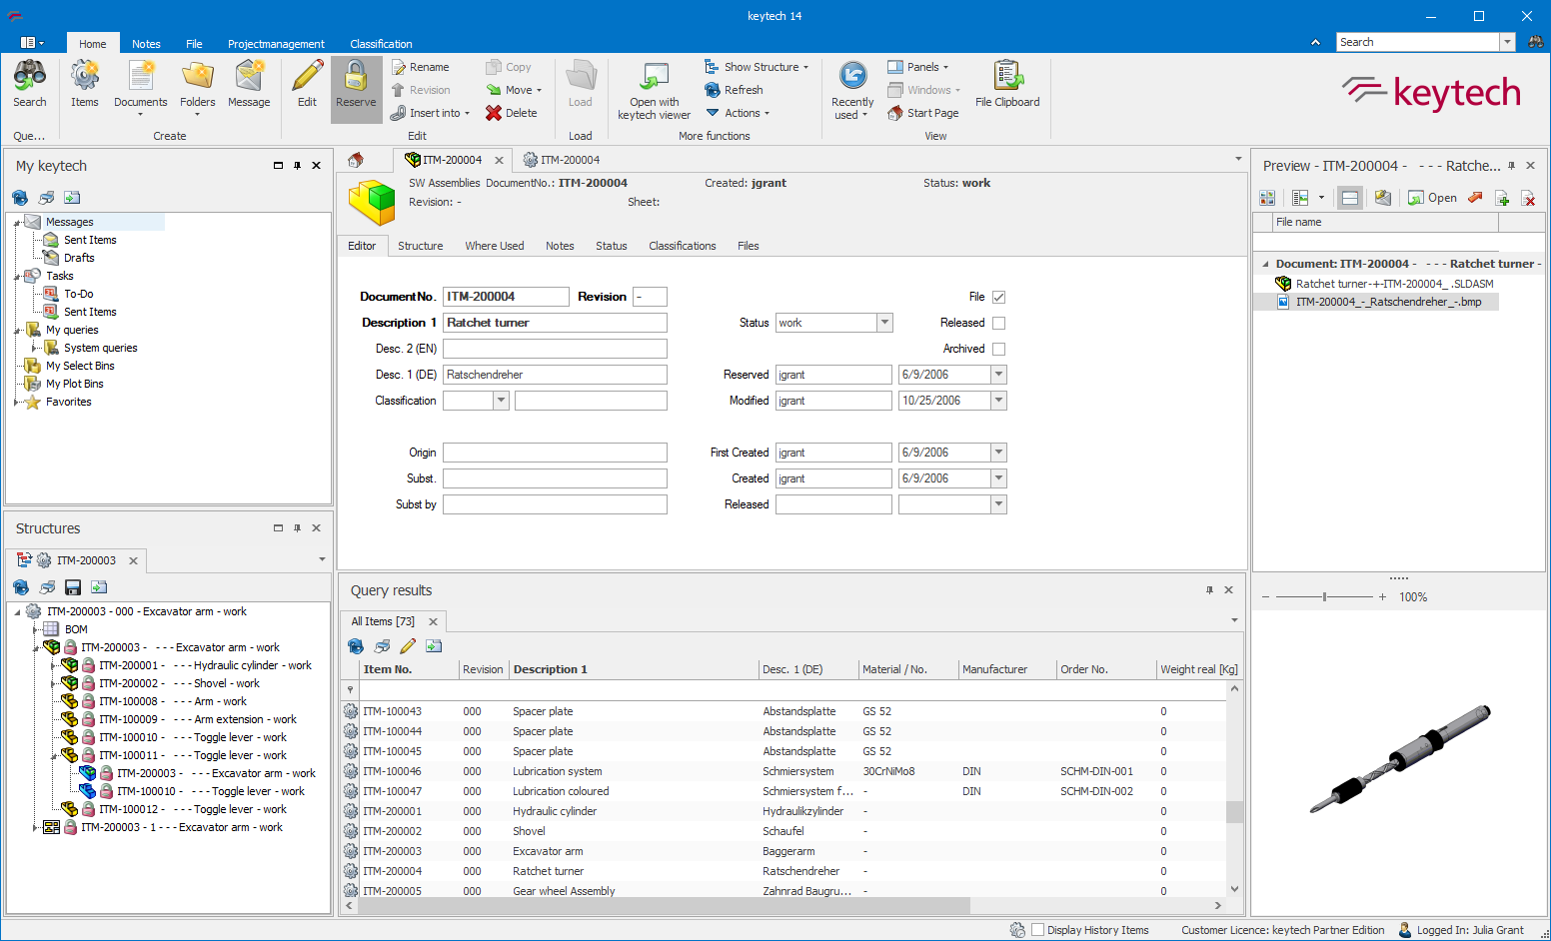Enable the Archived checkbox

(997, 348)
